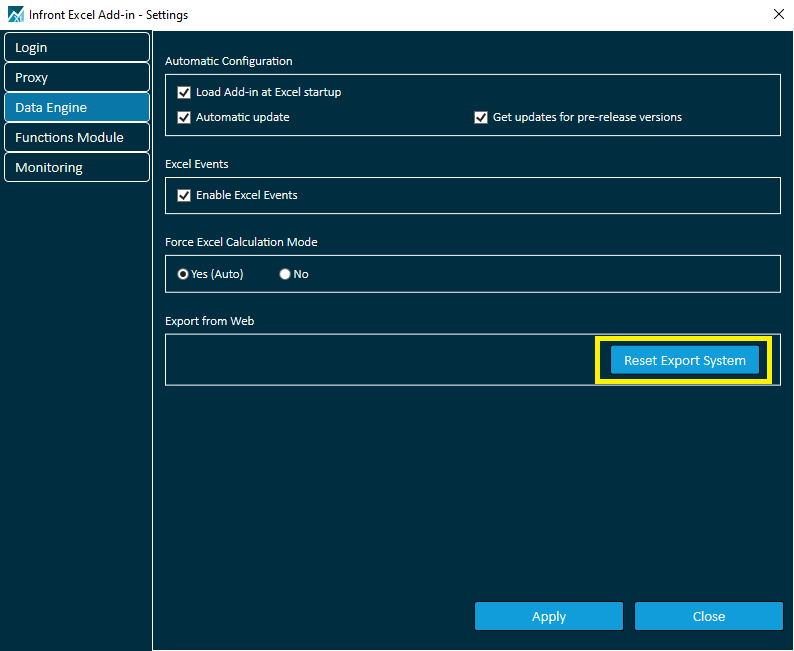
Task: Switch to the Proxy tab
Action: click(x=76, y=78)
